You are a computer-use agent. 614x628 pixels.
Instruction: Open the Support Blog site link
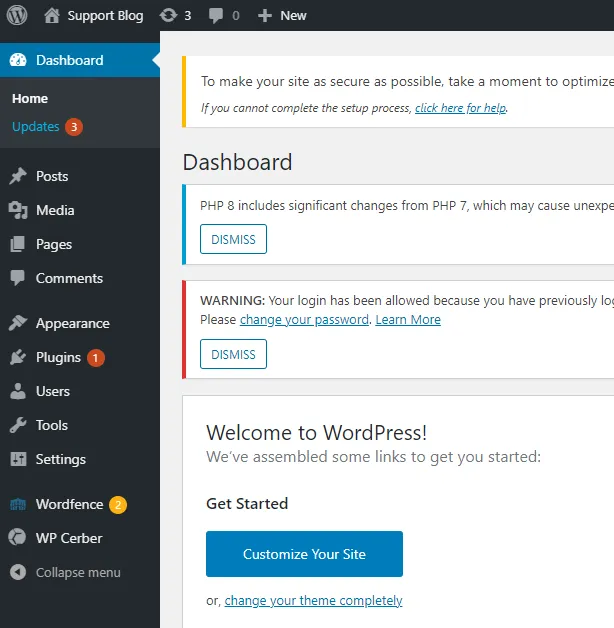tap(105, 16)
